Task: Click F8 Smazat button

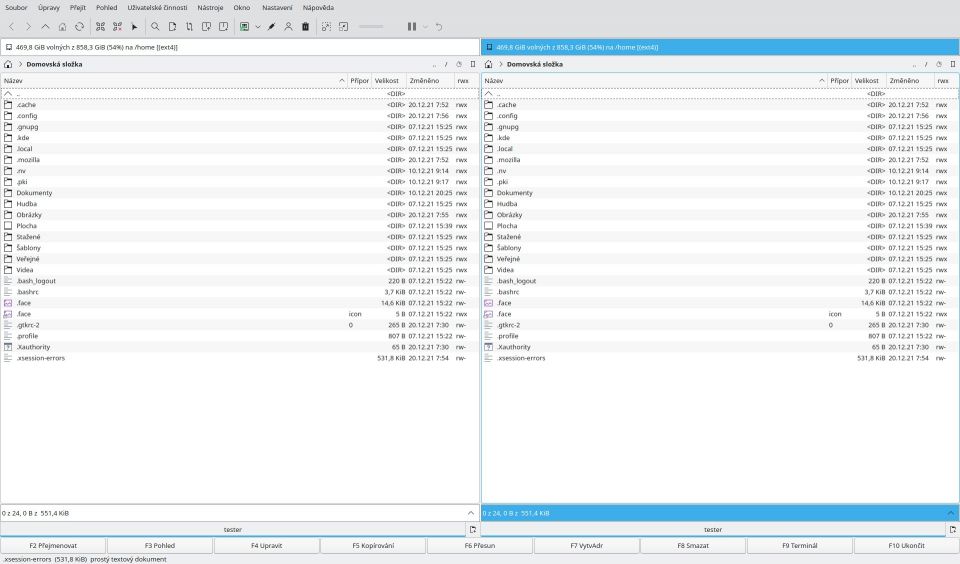Action: 693,546
